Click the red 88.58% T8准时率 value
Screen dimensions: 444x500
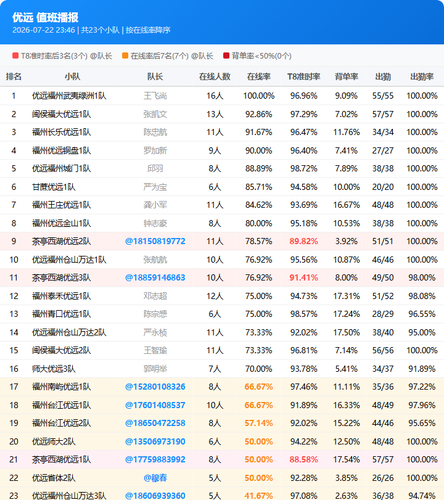304,459
